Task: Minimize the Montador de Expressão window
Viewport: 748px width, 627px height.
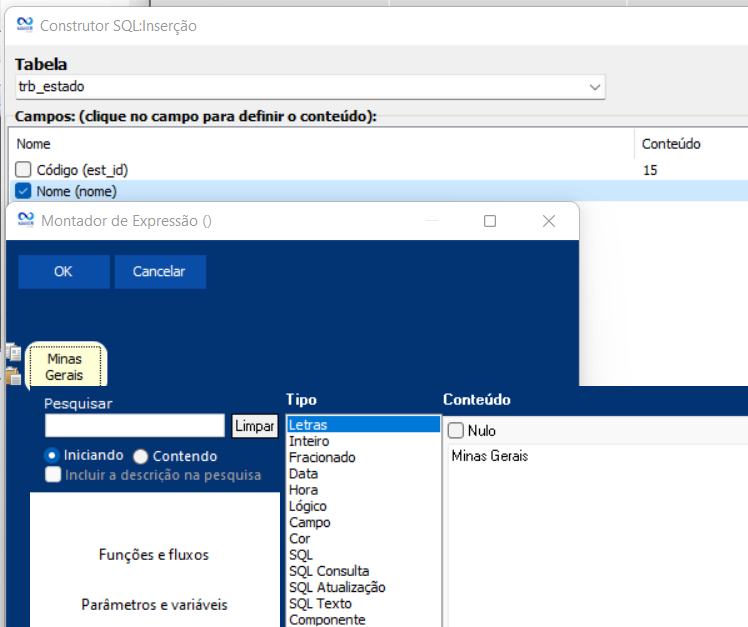Action: pos(432,221)
